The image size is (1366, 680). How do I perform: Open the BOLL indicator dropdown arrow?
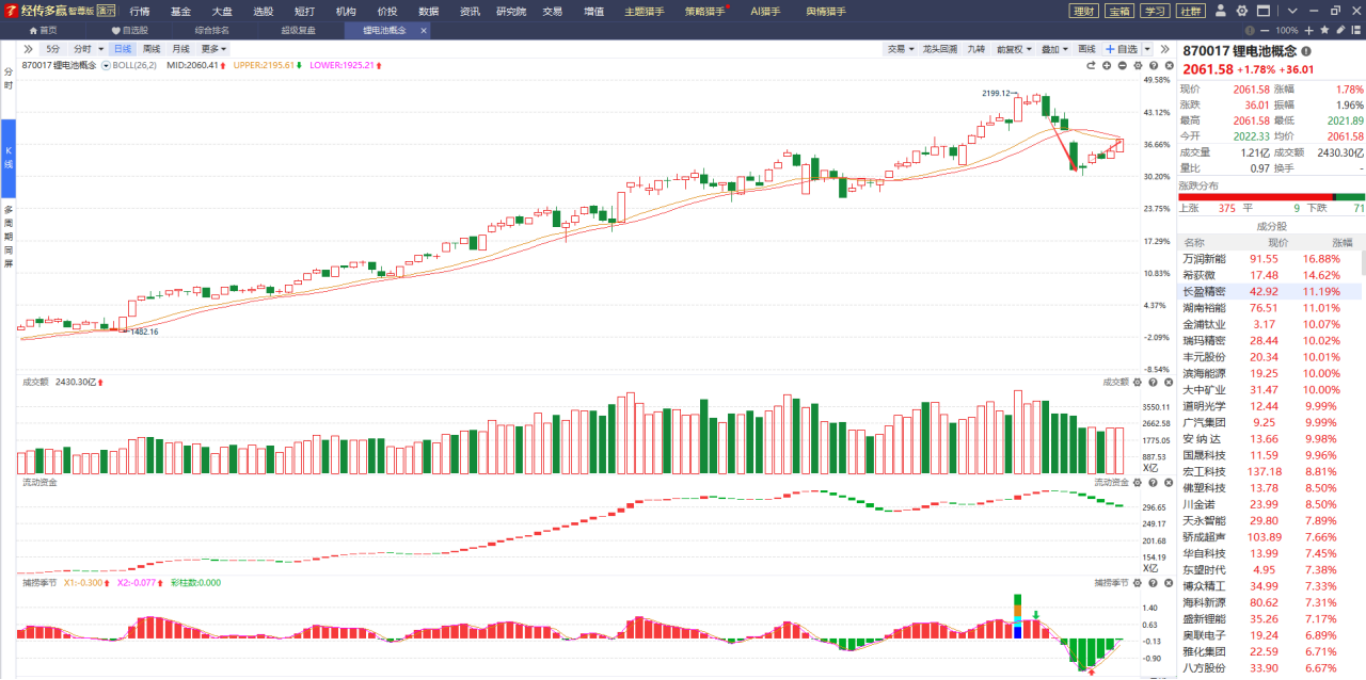click(106, 66)
